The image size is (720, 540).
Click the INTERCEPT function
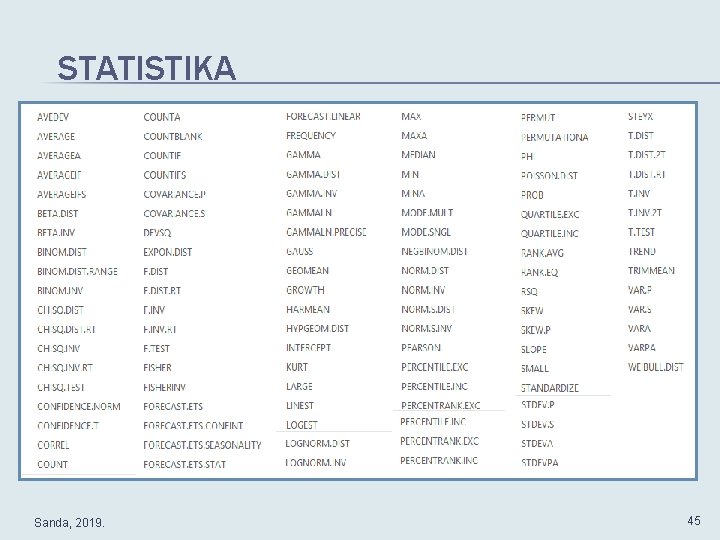pos(309,348)
